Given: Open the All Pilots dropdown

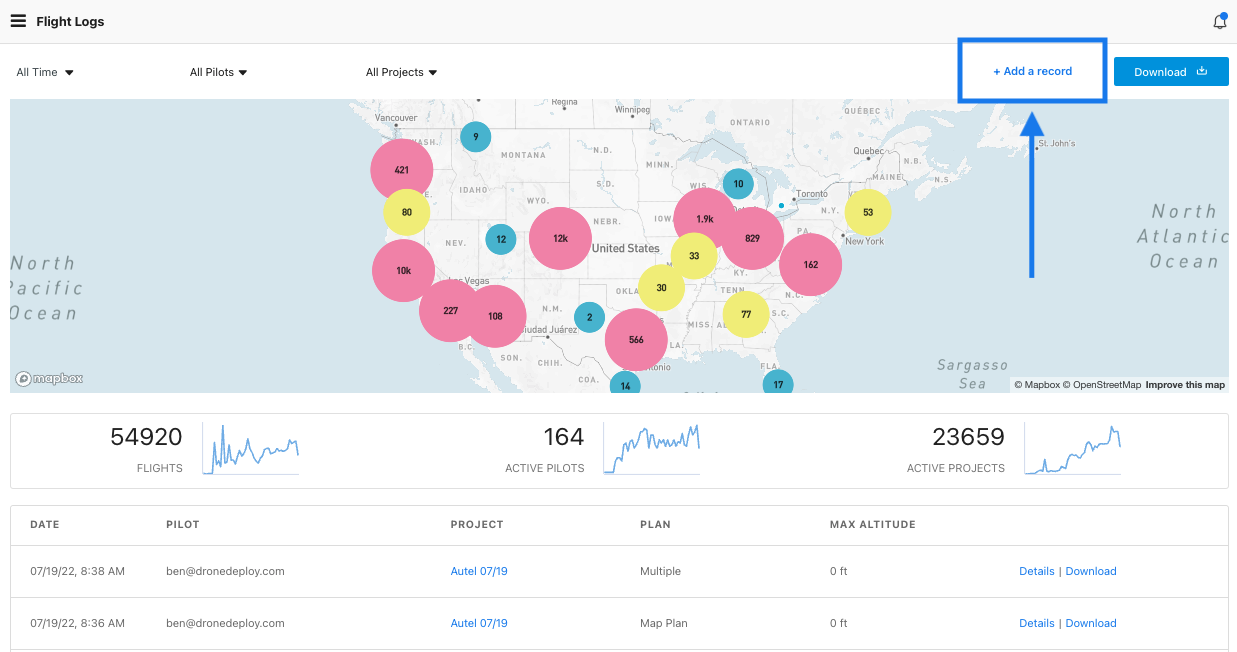Looking at the screenshot, I should [x=218, y=72].
